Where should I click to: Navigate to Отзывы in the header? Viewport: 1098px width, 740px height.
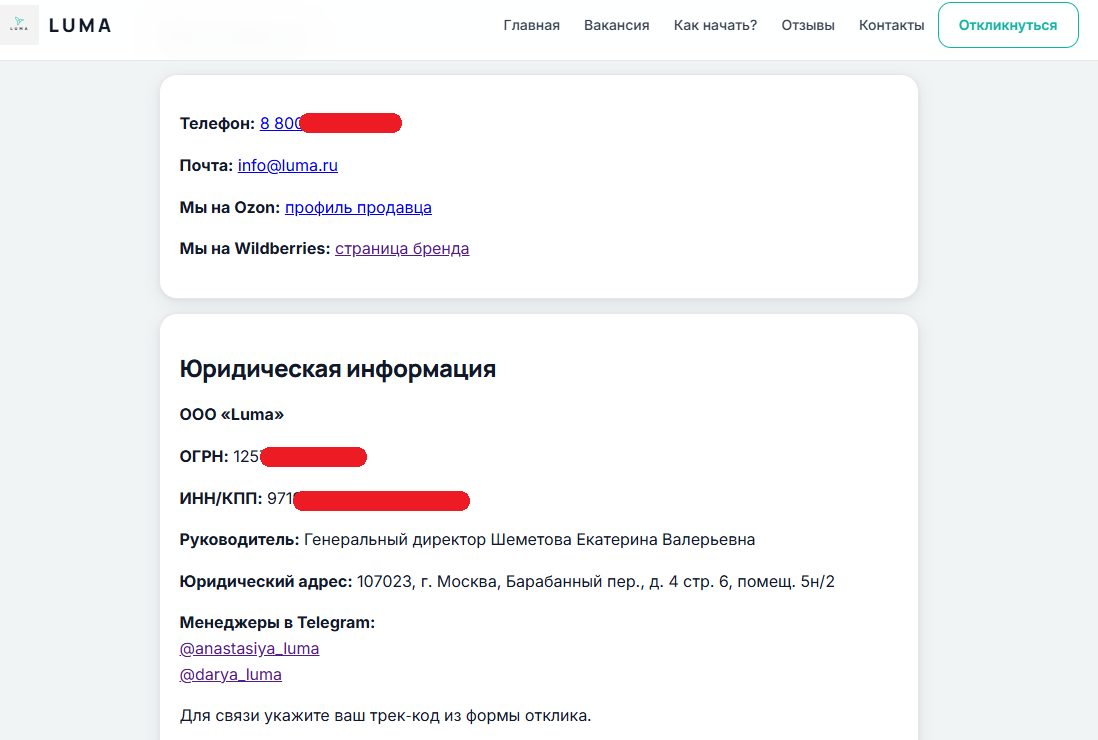(807, 25)
